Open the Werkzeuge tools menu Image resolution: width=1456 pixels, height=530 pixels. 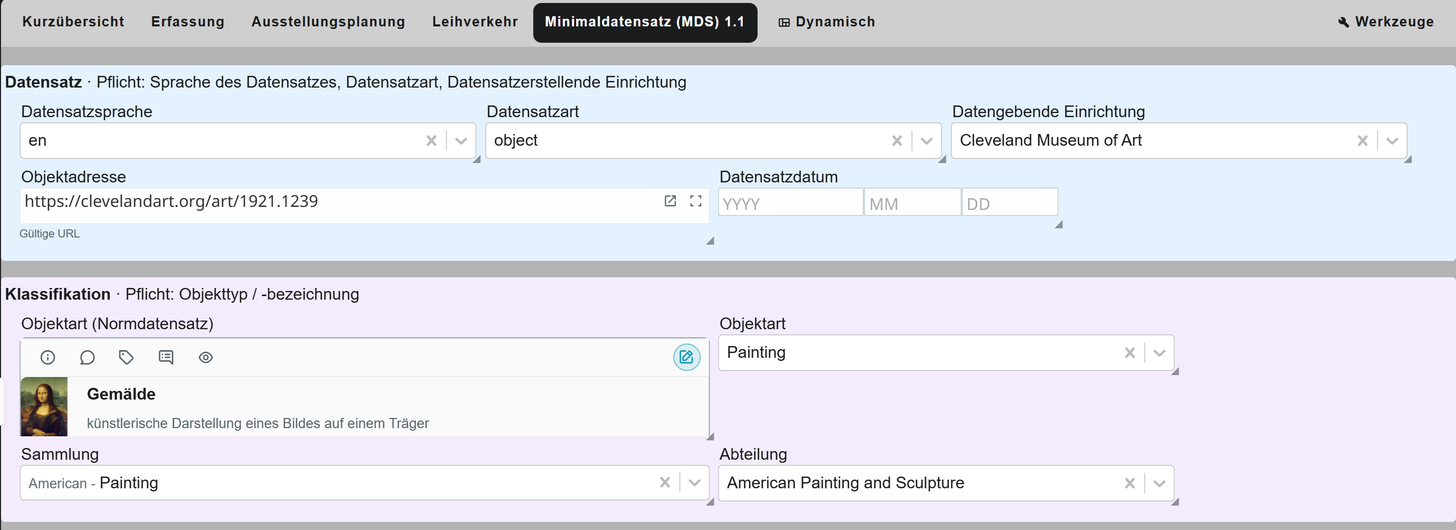click(x=1386, y=22)
